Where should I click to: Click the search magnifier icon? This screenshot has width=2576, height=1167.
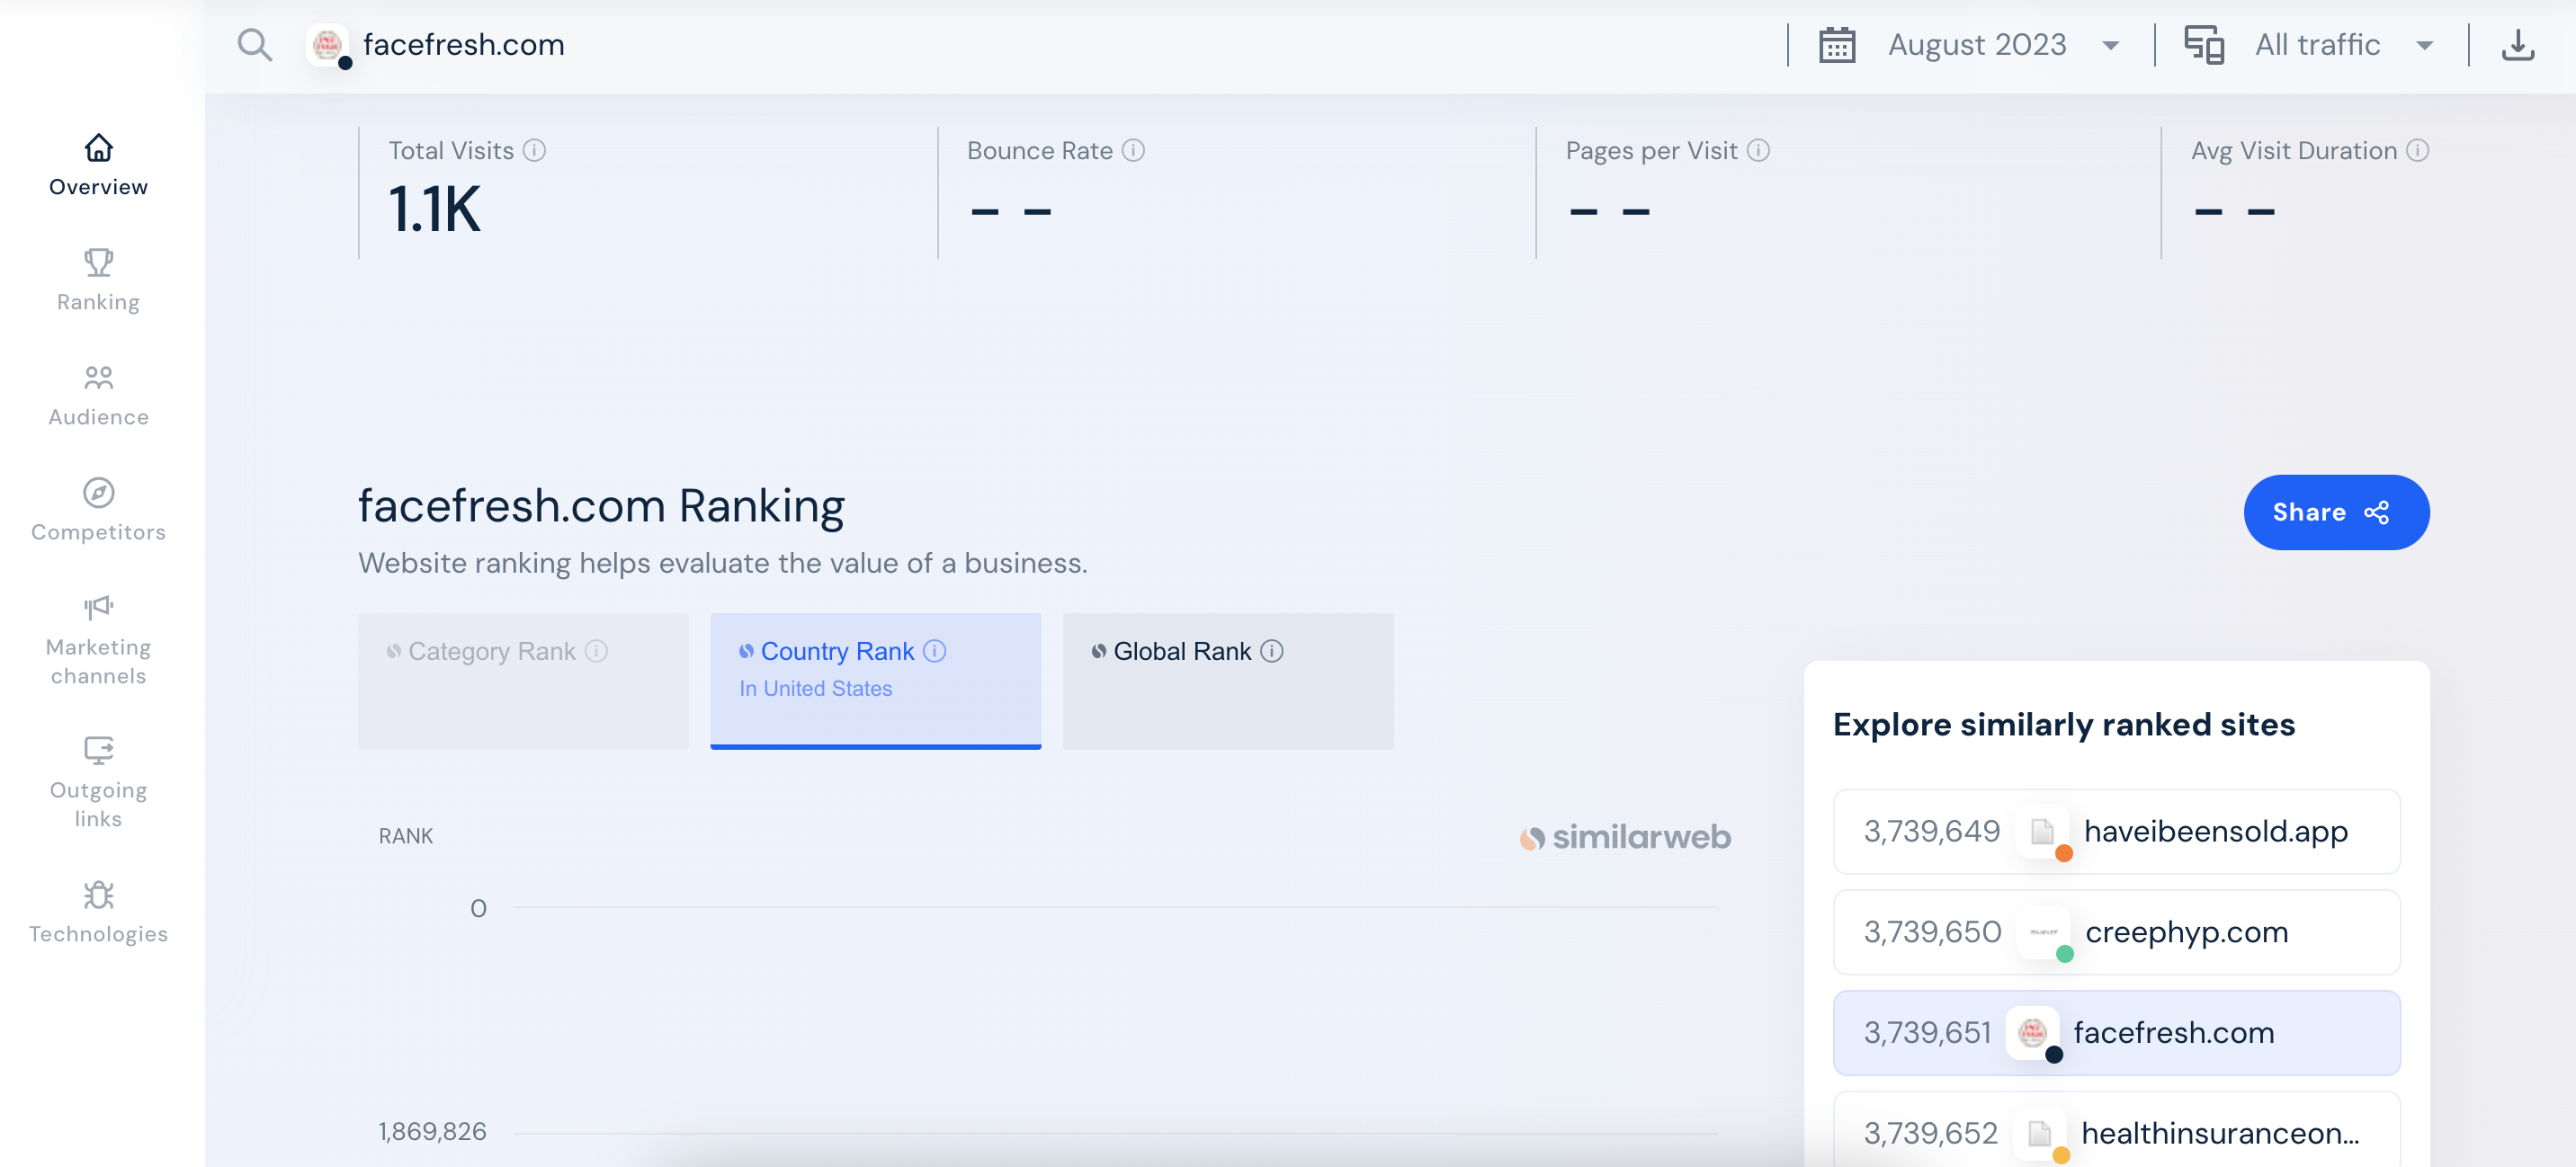254,45
